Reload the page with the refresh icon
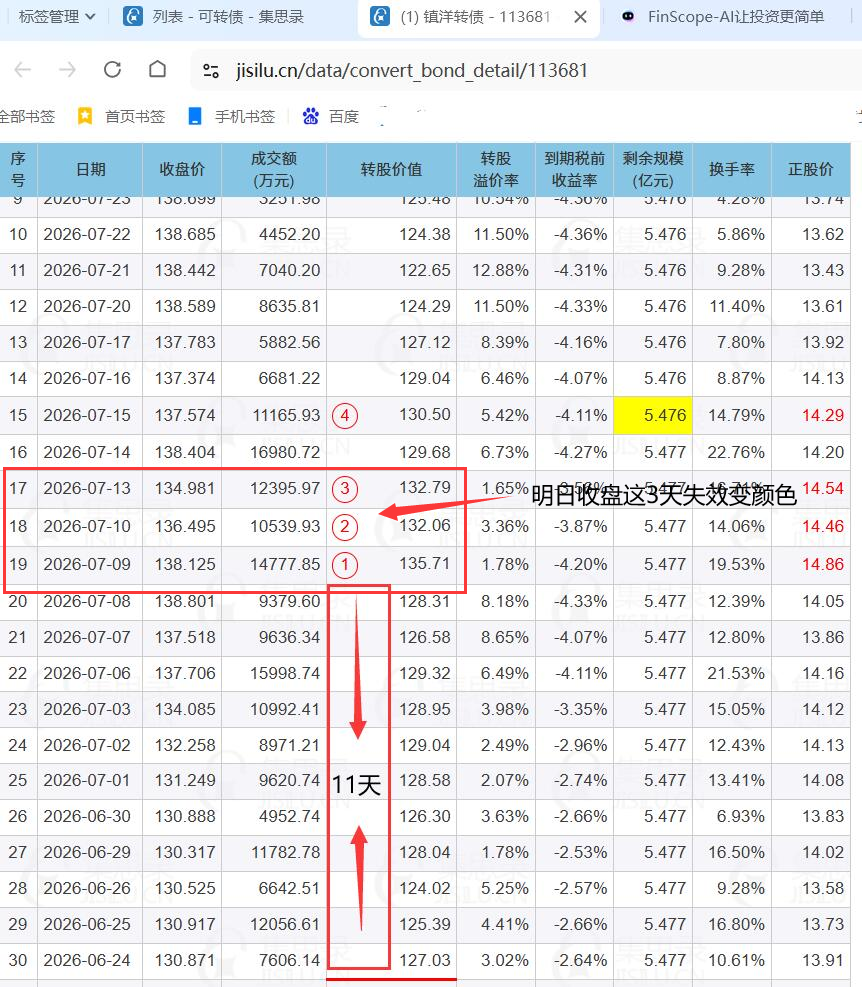 (x=112, y=70)
